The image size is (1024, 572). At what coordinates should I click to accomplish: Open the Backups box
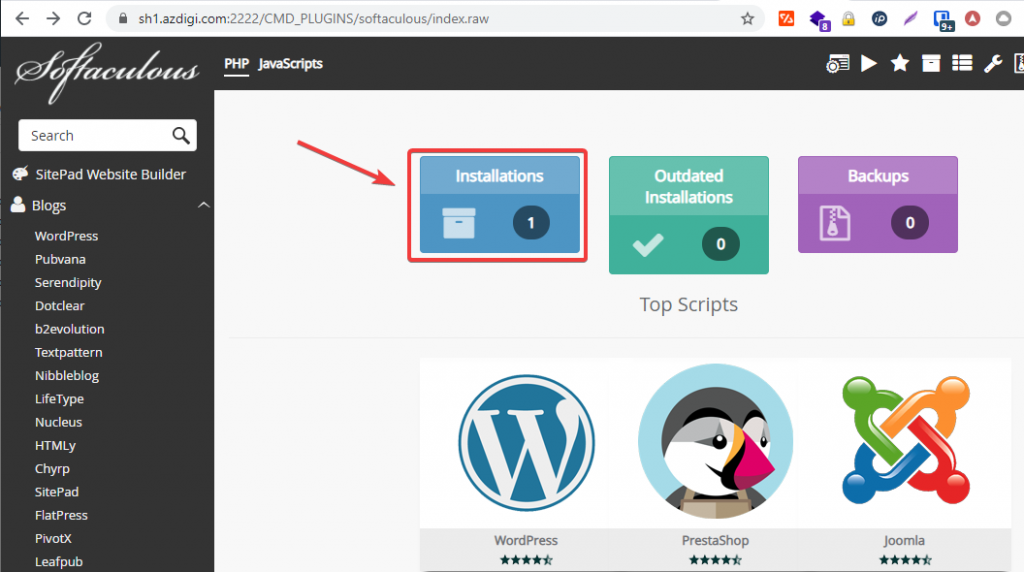[878, 204]
